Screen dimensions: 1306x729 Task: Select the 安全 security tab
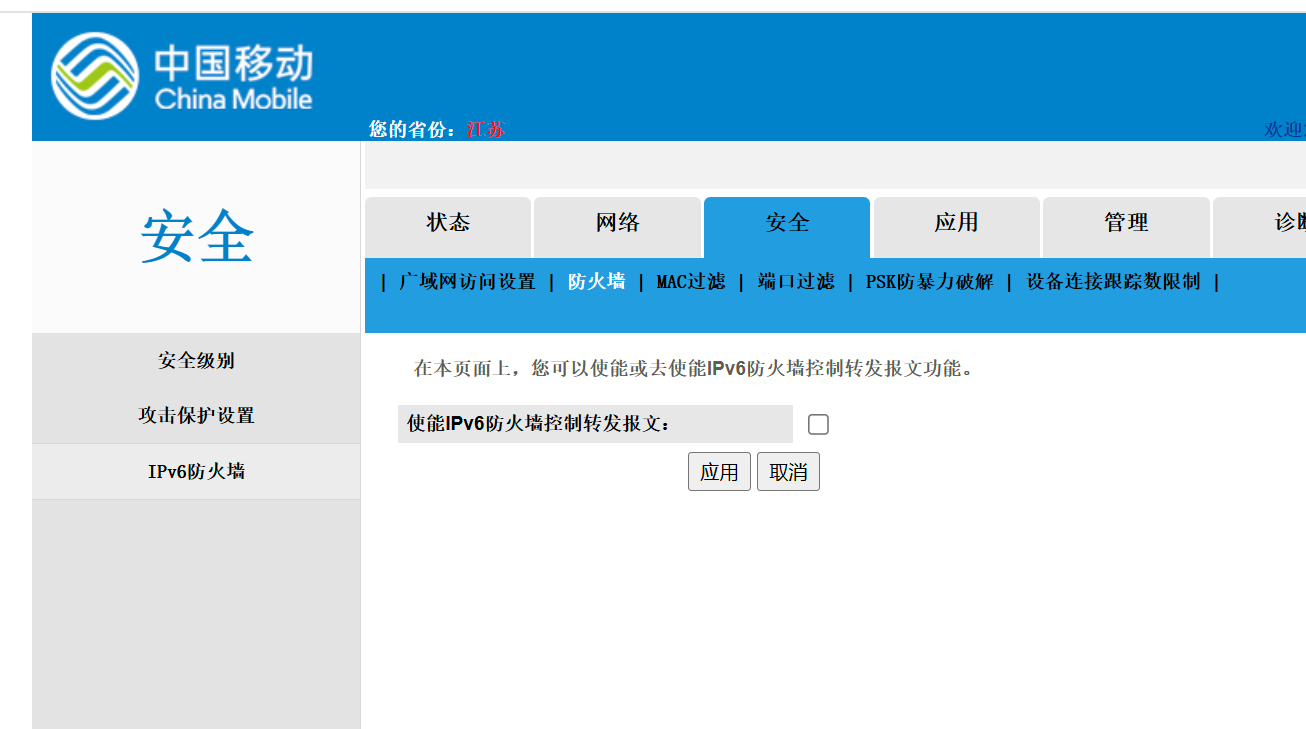(787, 223)
